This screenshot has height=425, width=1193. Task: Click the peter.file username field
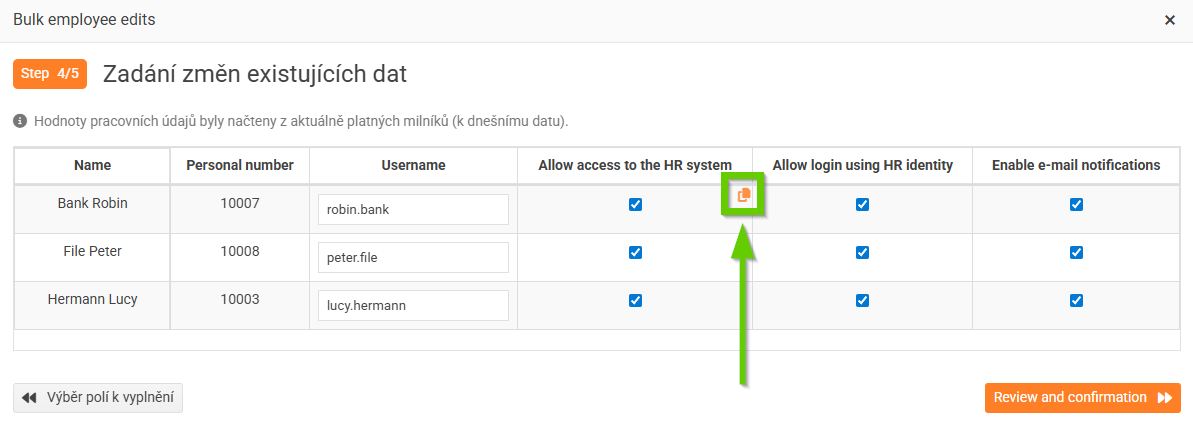click(413, 258)
